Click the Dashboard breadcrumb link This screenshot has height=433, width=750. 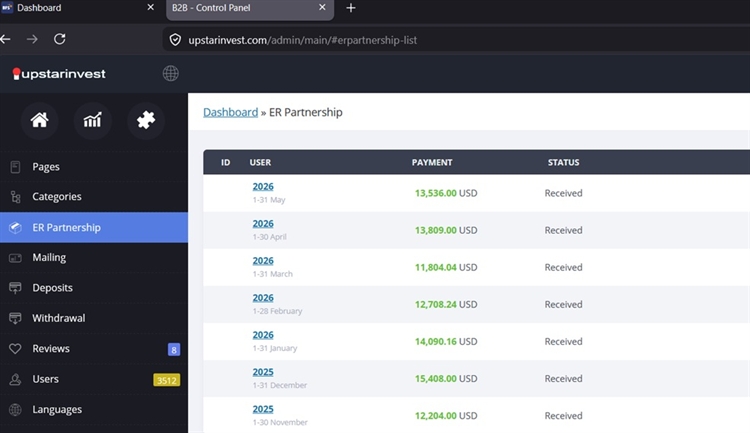tap(231, 112)
